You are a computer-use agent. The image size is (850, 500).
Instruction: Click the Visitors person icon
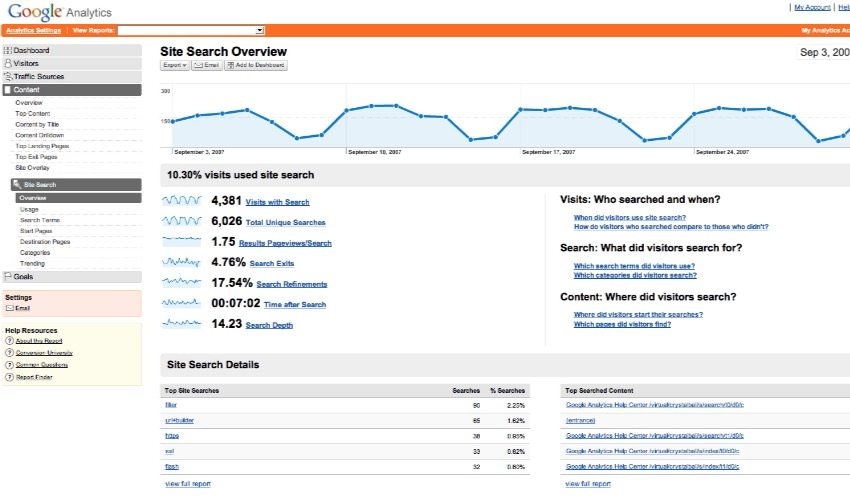[8, 63]
